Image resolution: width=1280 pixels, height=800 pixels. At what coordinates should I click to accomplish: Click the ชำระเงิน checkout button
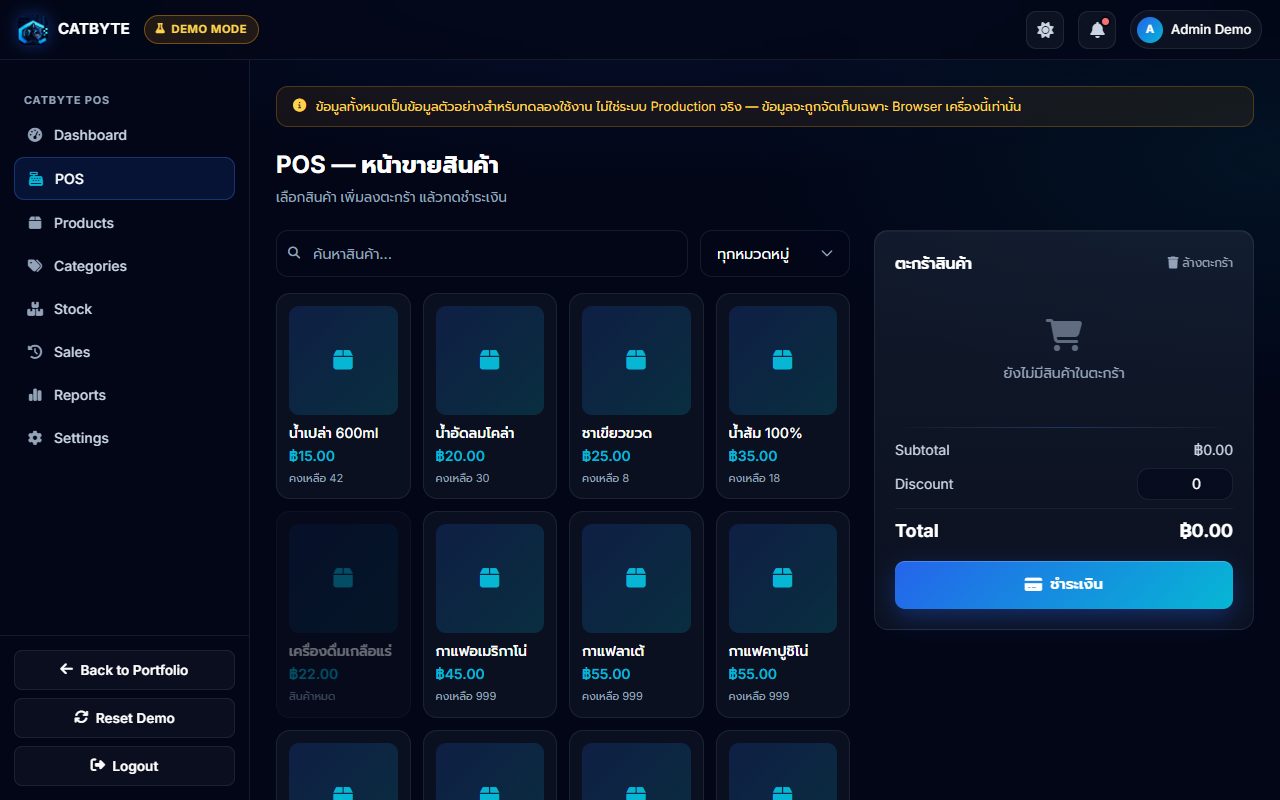pos(1064,585)
